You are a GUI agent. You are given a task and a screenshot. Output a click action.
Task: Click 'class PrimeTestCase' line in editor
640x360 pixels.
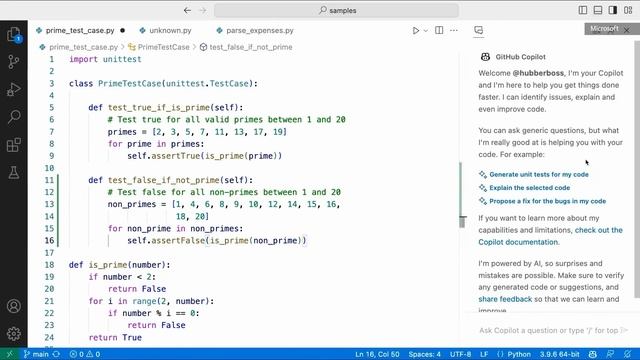(x=163, y=83)
